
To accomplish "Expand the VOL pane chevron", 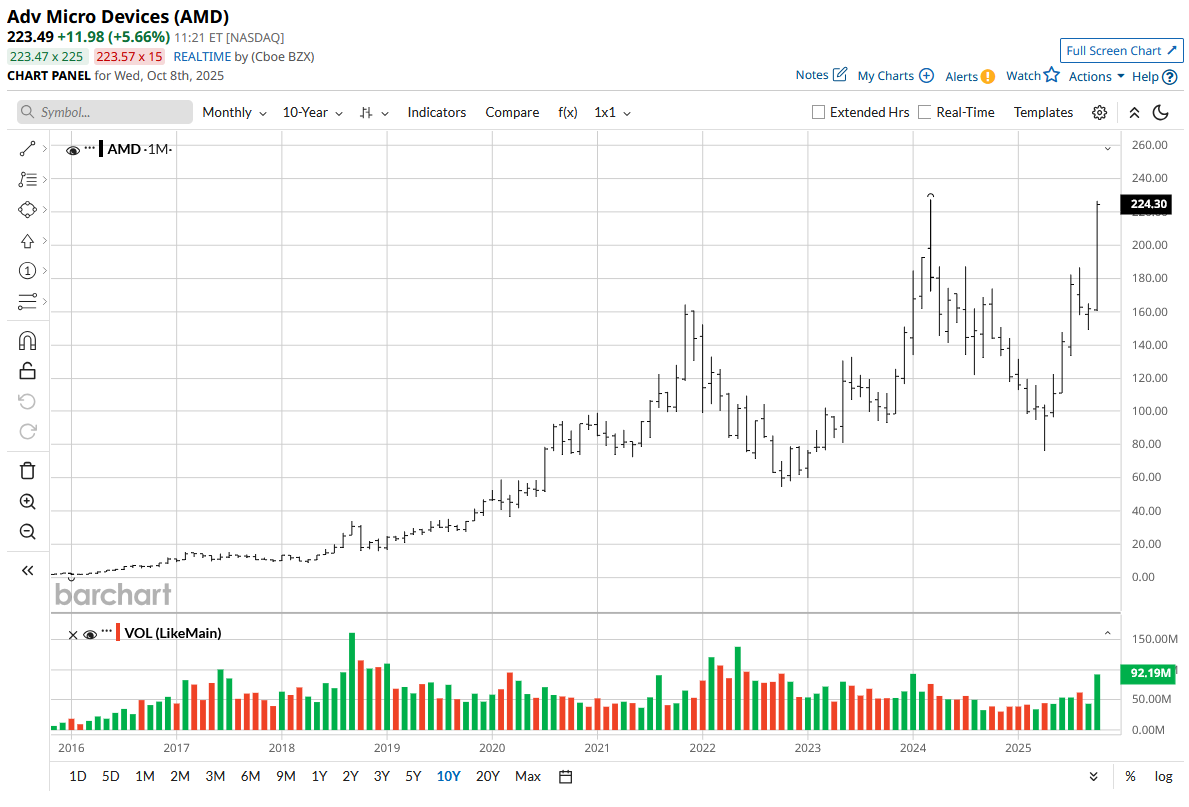I will (x=1108, y=633).
